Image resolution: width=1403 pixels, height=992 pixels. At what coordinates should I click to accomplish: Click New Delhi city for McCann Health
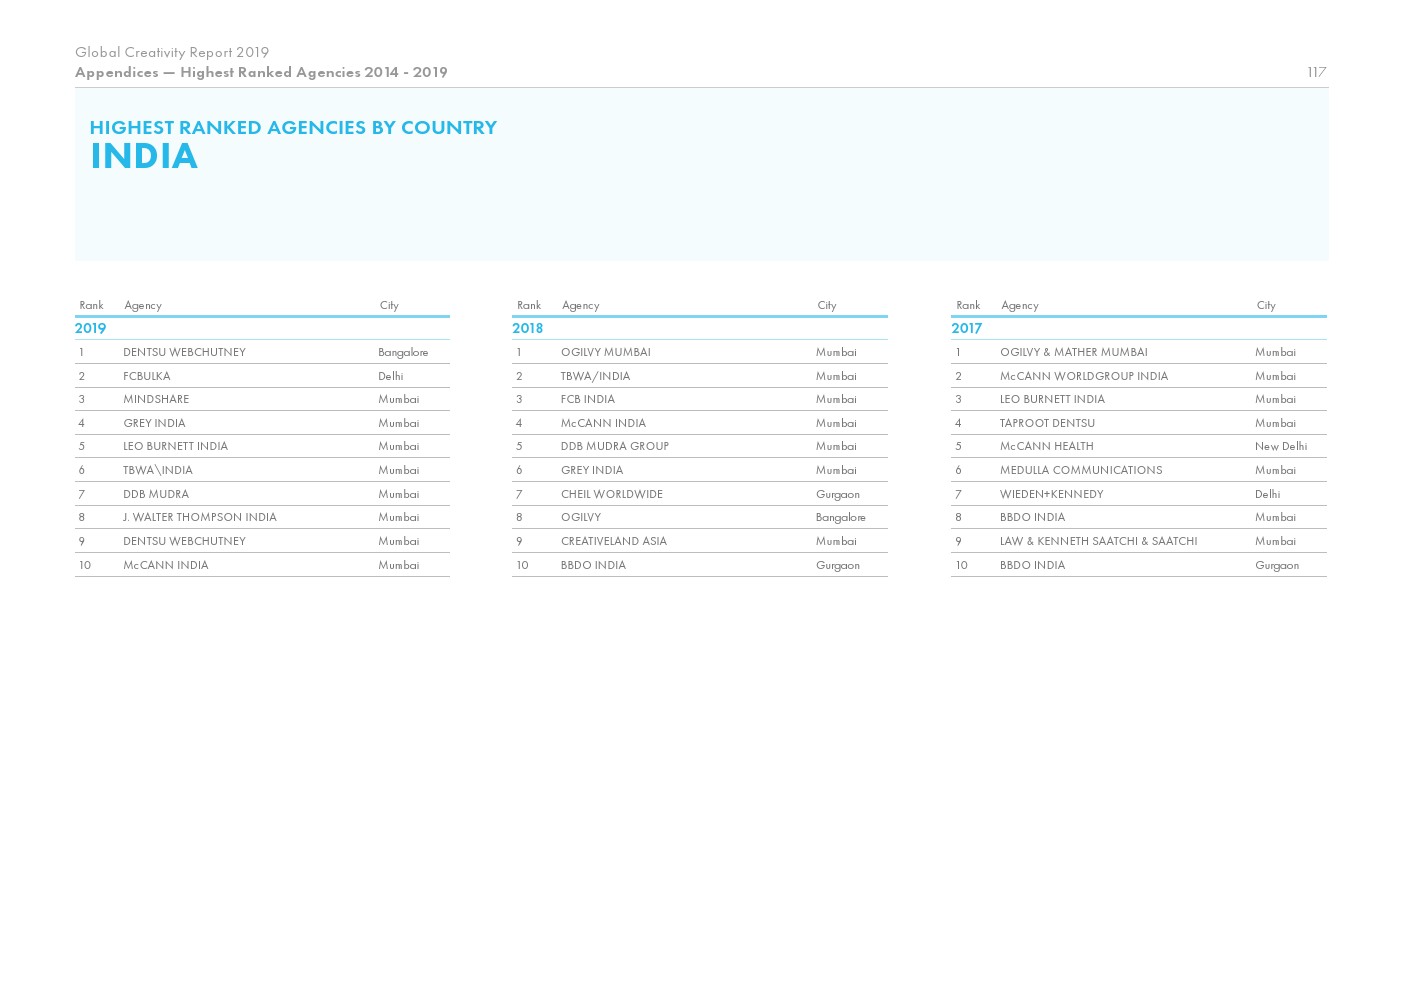(1280, 446)
